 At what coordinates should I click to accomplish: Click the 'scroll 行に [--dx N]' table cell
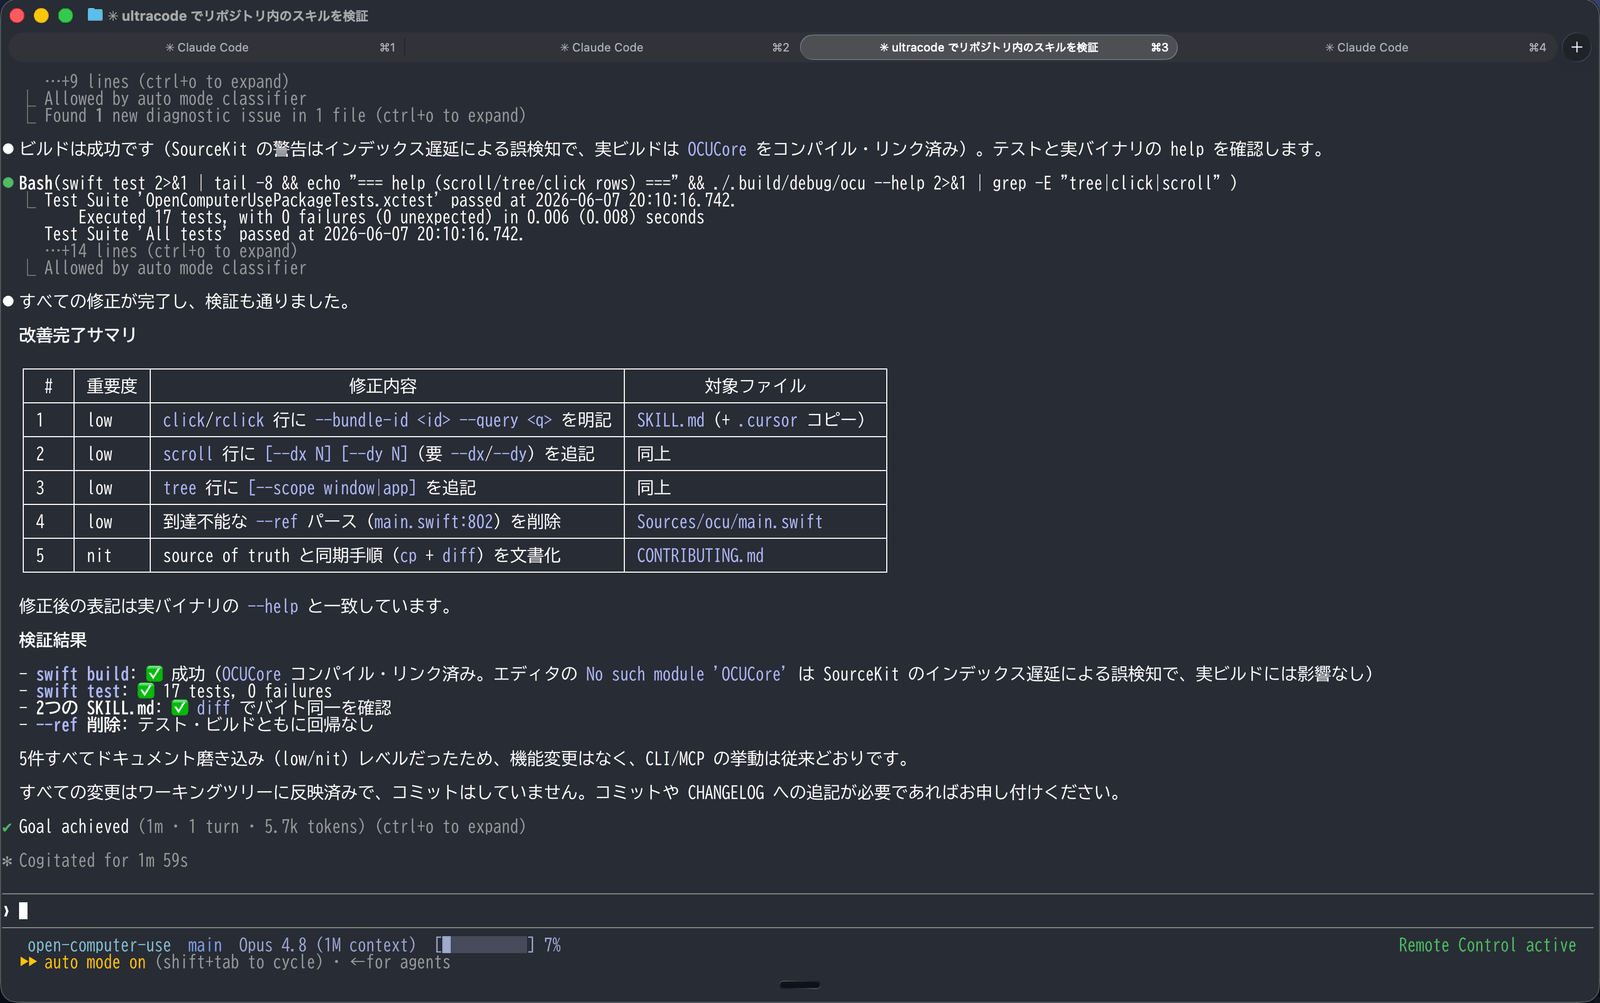click(x=387, y=454)
